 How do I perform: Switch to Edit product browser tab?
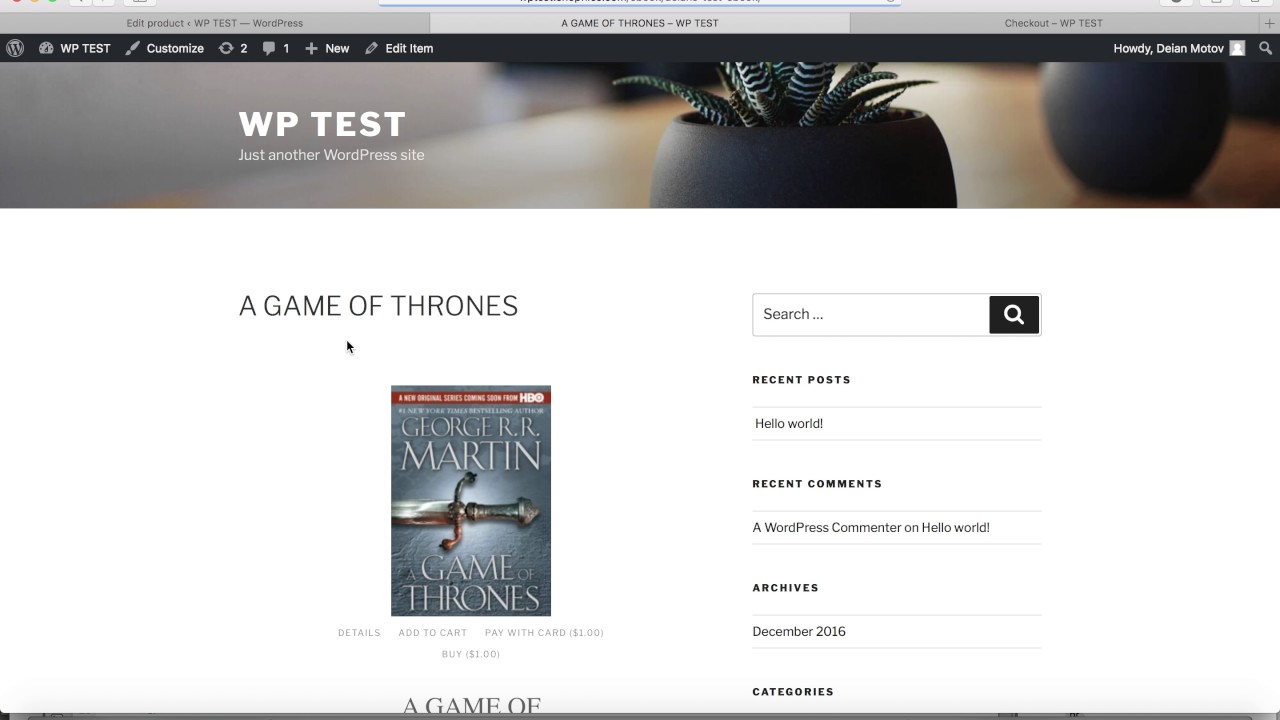215,23
